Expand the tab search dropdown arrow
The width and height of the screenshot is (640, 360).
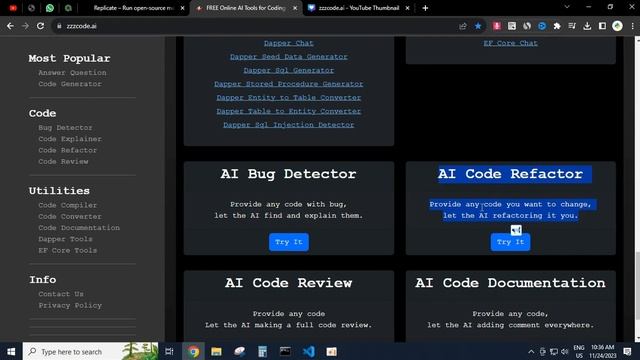click(x=567, y=7)
